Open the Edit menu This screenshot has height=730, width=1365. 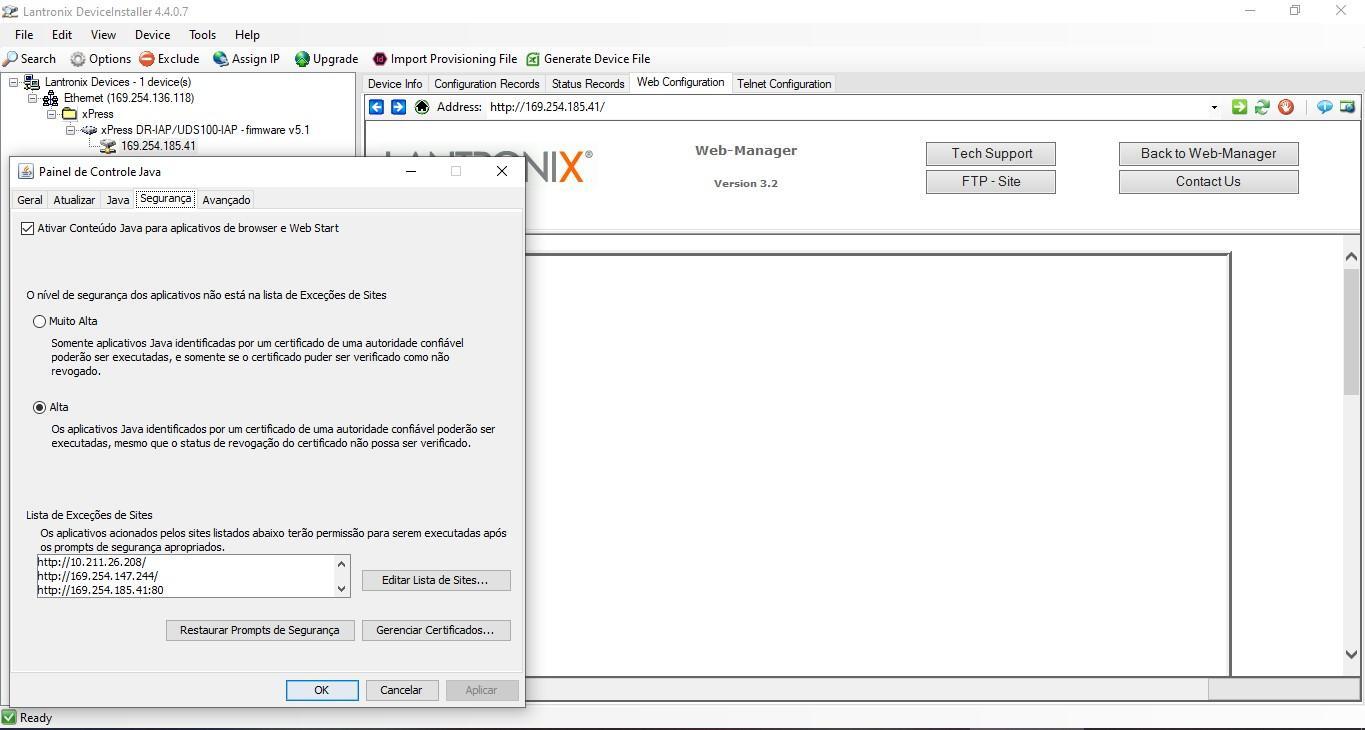click(x=62, y=34)
